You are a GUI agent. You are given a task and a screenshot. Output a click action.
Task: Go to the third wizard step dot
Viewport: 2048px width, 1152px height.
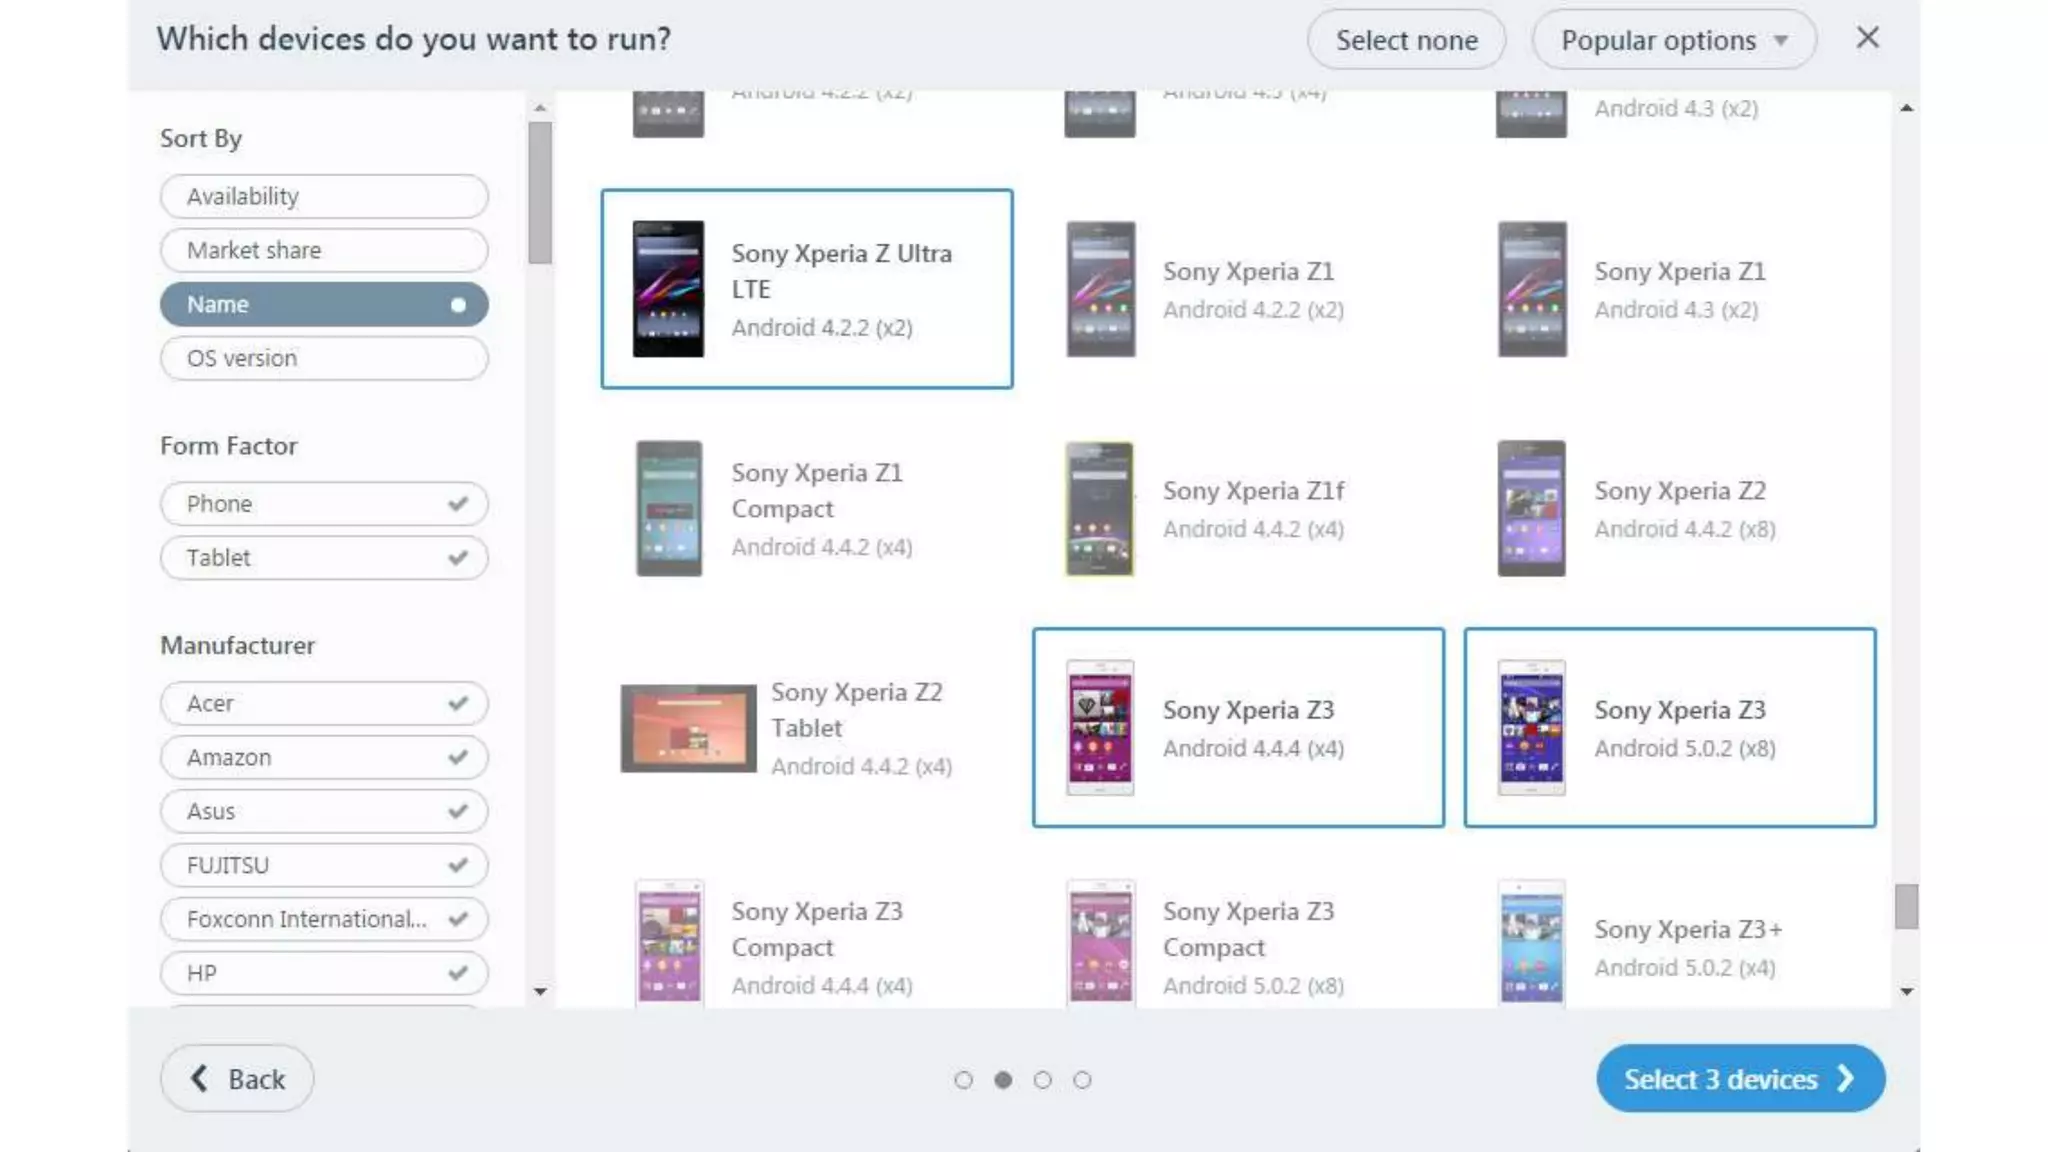(x=1042, y=1080)
